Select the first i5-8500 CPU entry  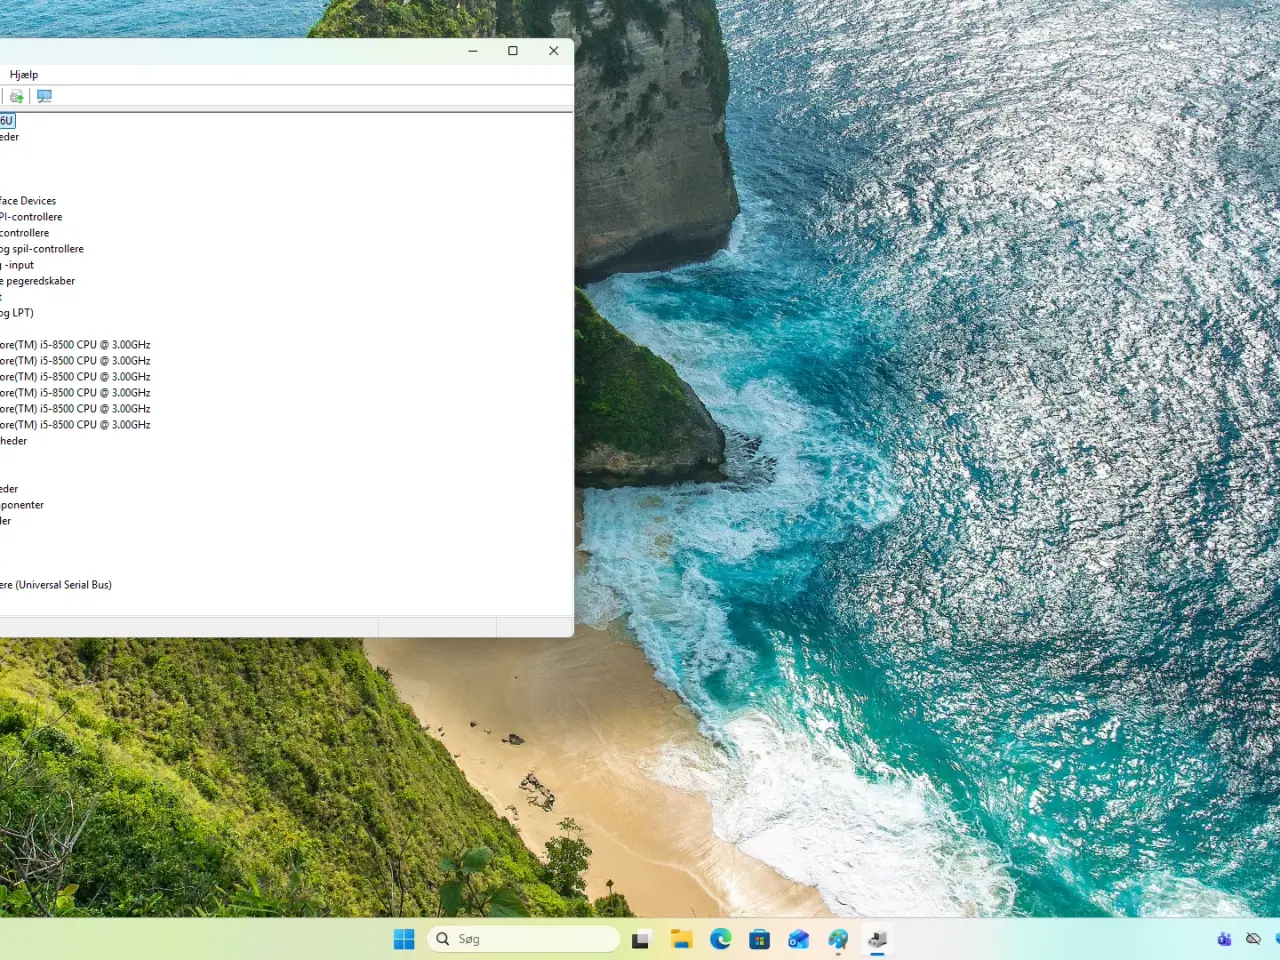tap(75, 344)
